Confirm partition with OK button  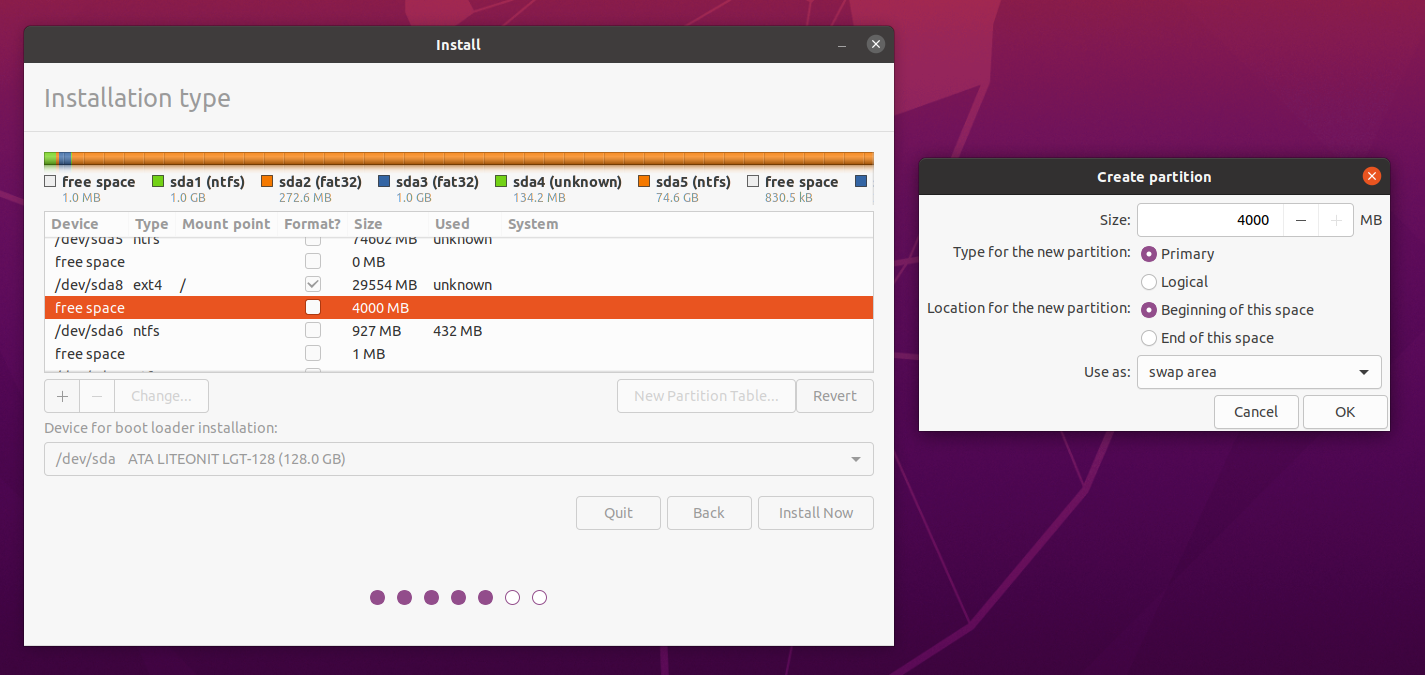(x=1345, y=412)
